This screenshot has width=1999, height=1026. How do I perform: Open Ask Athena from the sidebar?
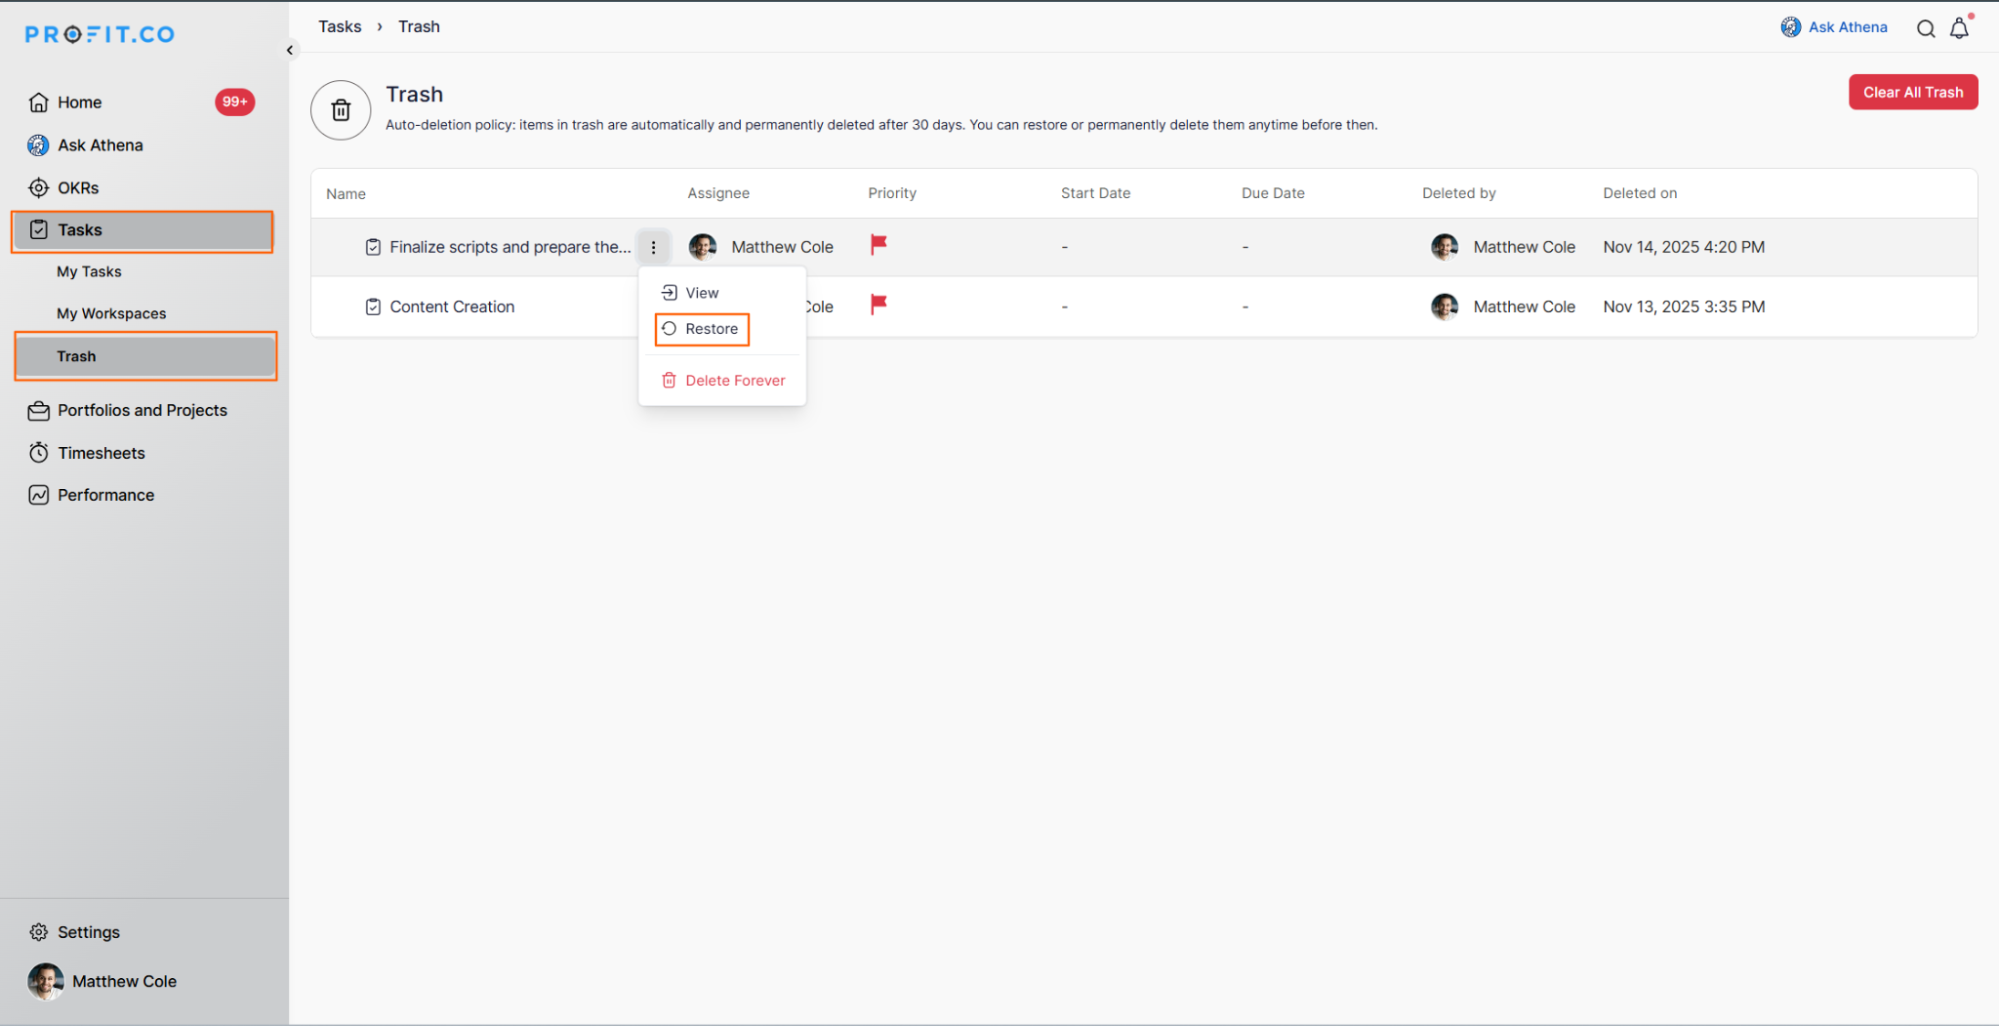pos(99,145)
